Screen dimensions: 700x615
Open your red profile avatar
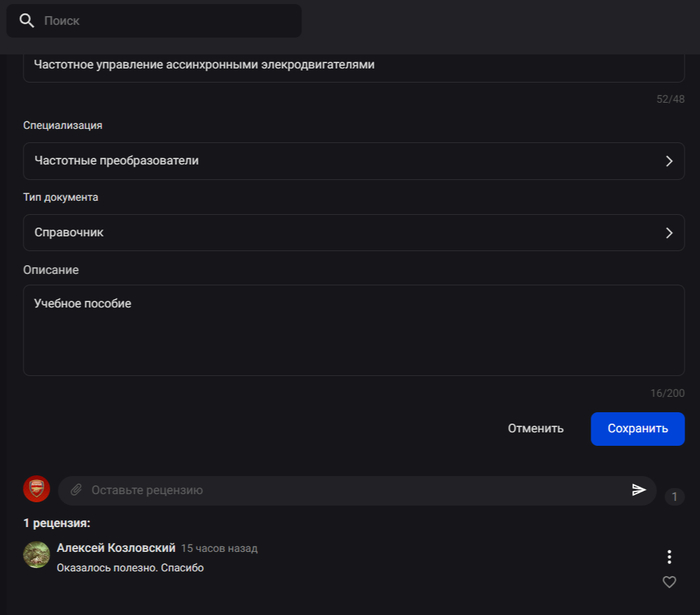click(x=37, y=489)
